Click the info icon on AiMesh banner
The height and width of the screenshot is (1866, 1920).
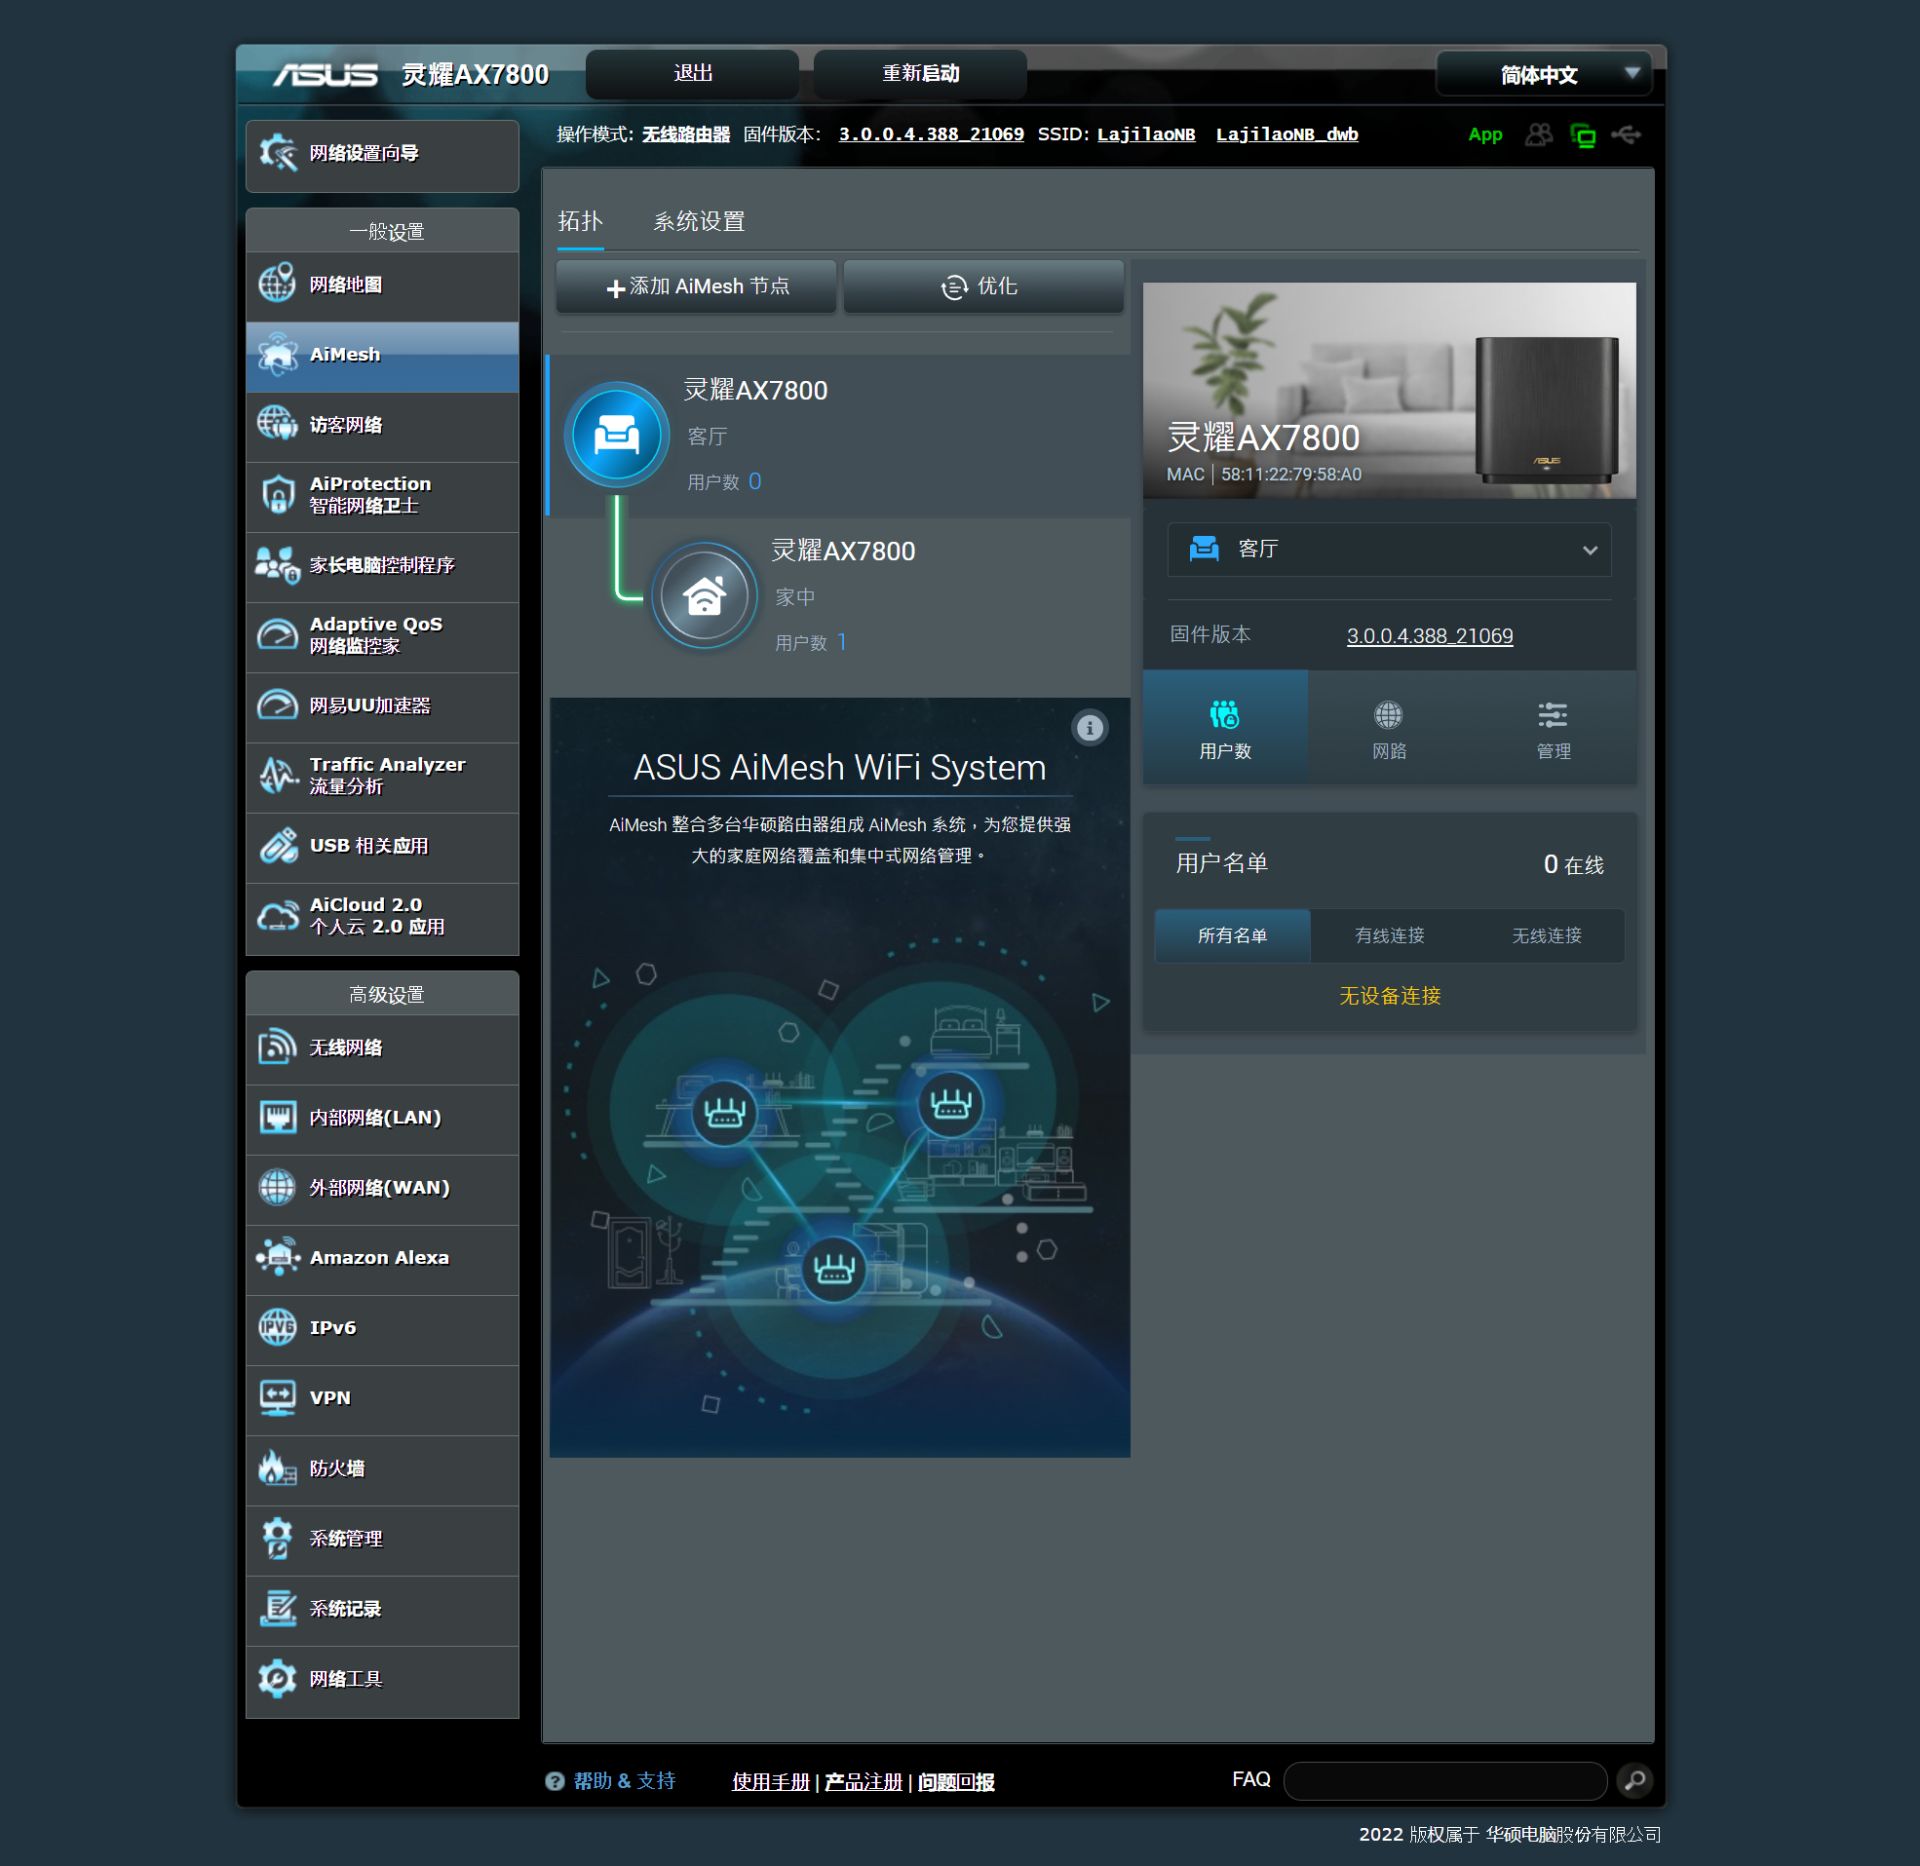(x=1089, y=728)
